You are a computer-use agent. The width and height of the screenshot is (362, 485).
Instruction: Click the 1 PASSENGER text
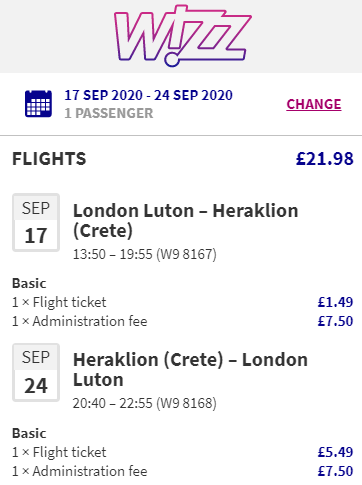pyautogui.click(x=109, y=113)
